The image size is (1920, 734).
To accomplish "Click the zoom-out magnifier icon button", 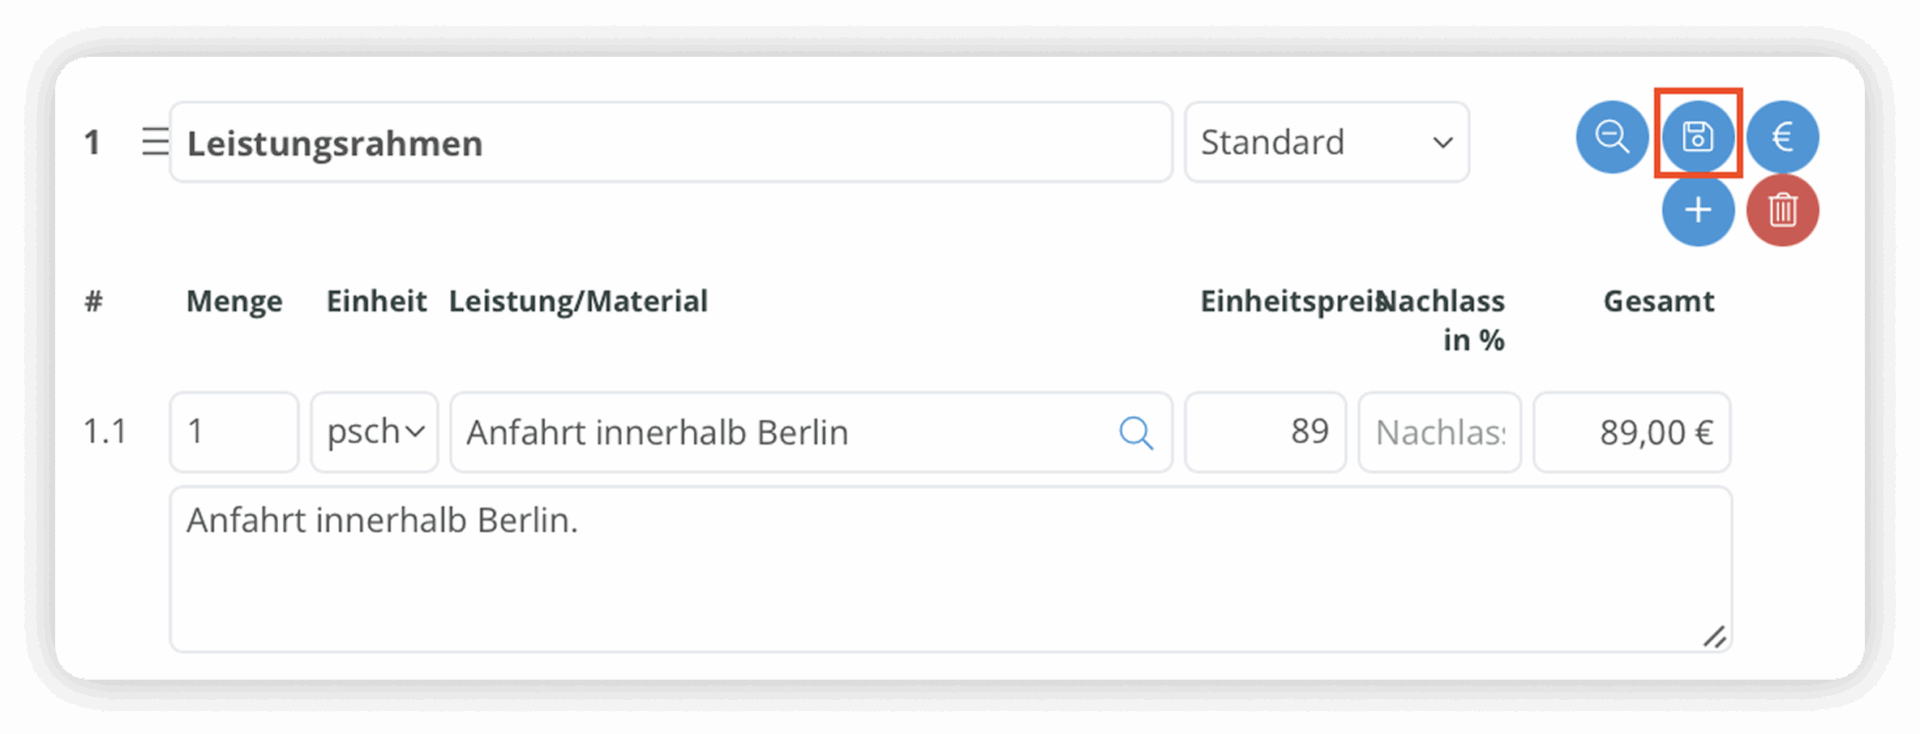I will [x=1612, y=137].
